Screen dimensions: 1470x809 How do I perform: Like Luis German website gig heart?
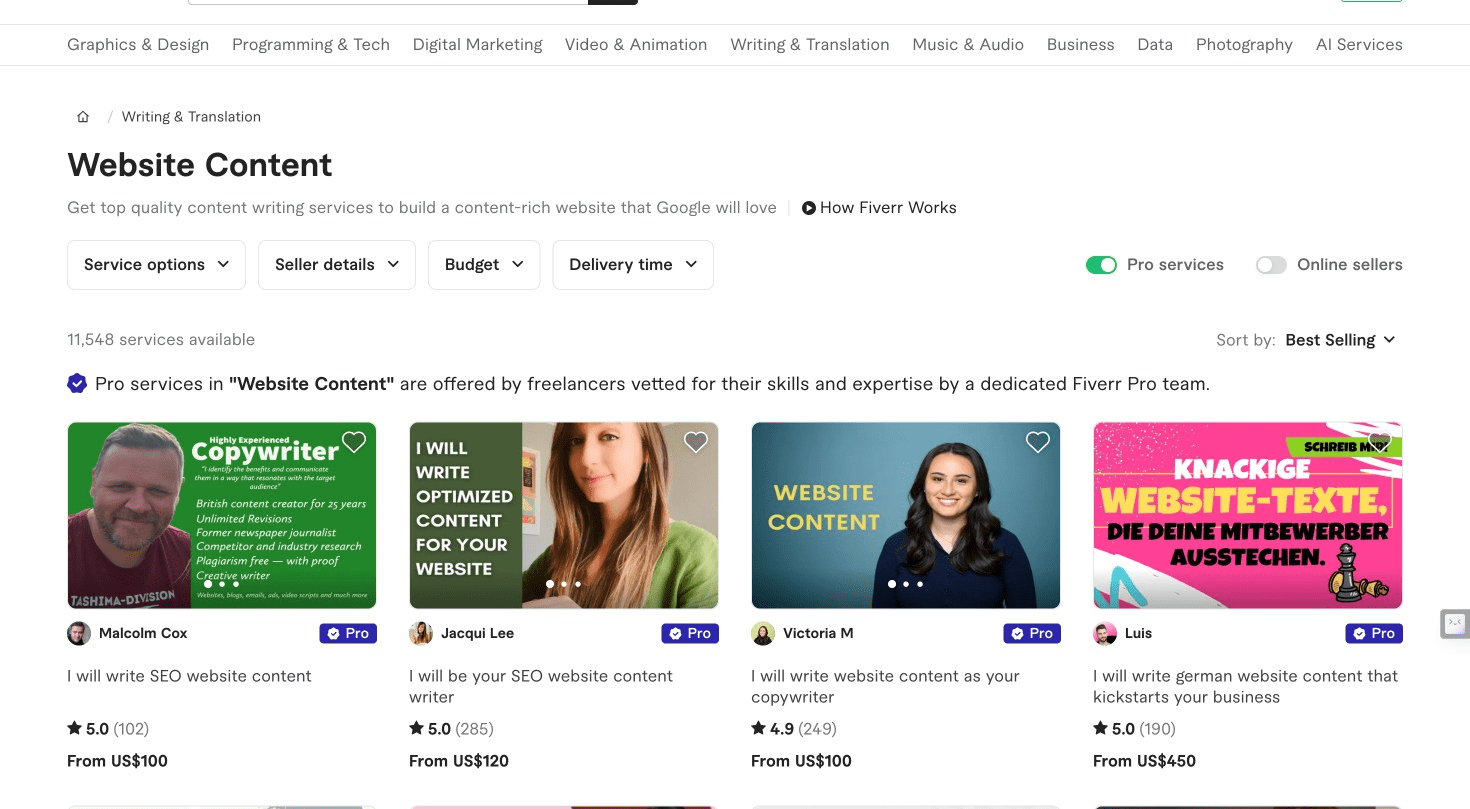click(x=1380, y=442)
